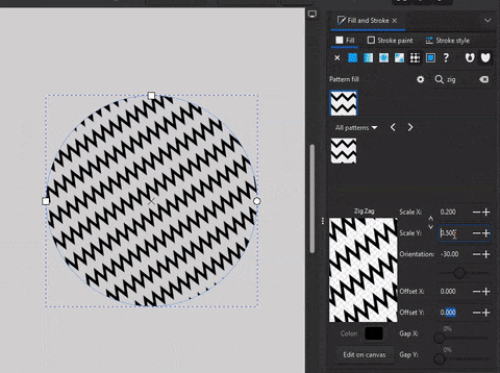Switch to the Stroke style tab

point(447,40)
